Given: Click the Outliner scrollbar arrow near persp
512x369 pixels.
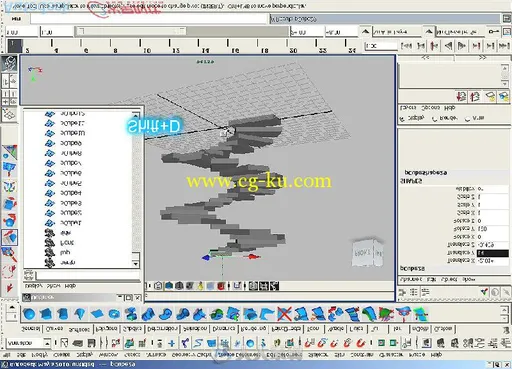Looking at the screenshot, I should 135,264.
